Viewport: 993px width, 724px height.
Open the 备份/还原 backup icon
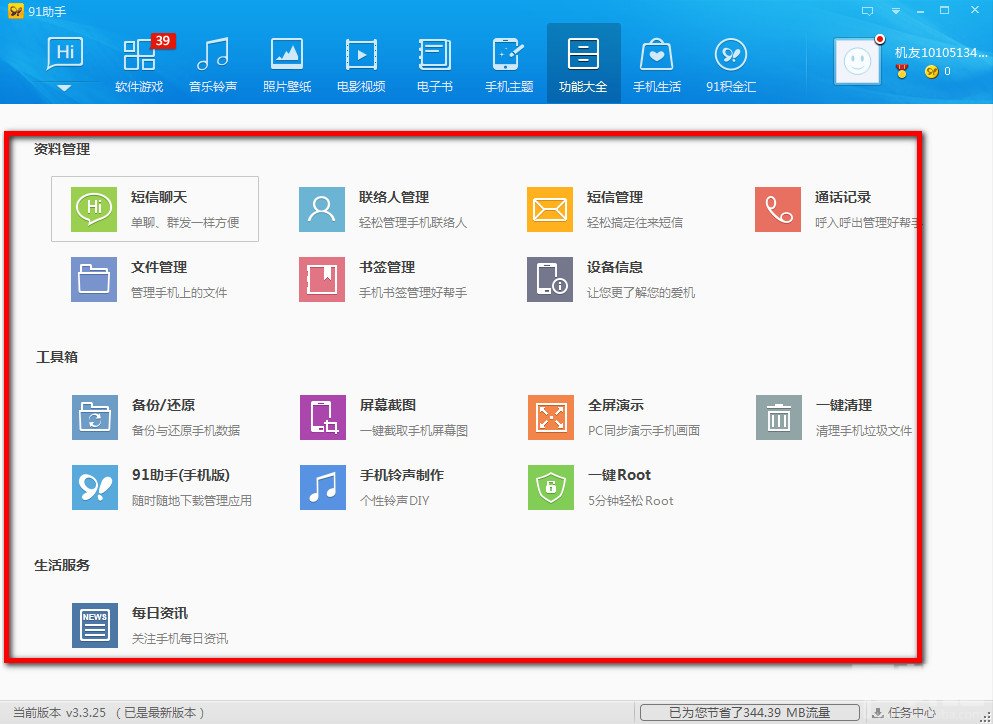click(x=95, y=417)
